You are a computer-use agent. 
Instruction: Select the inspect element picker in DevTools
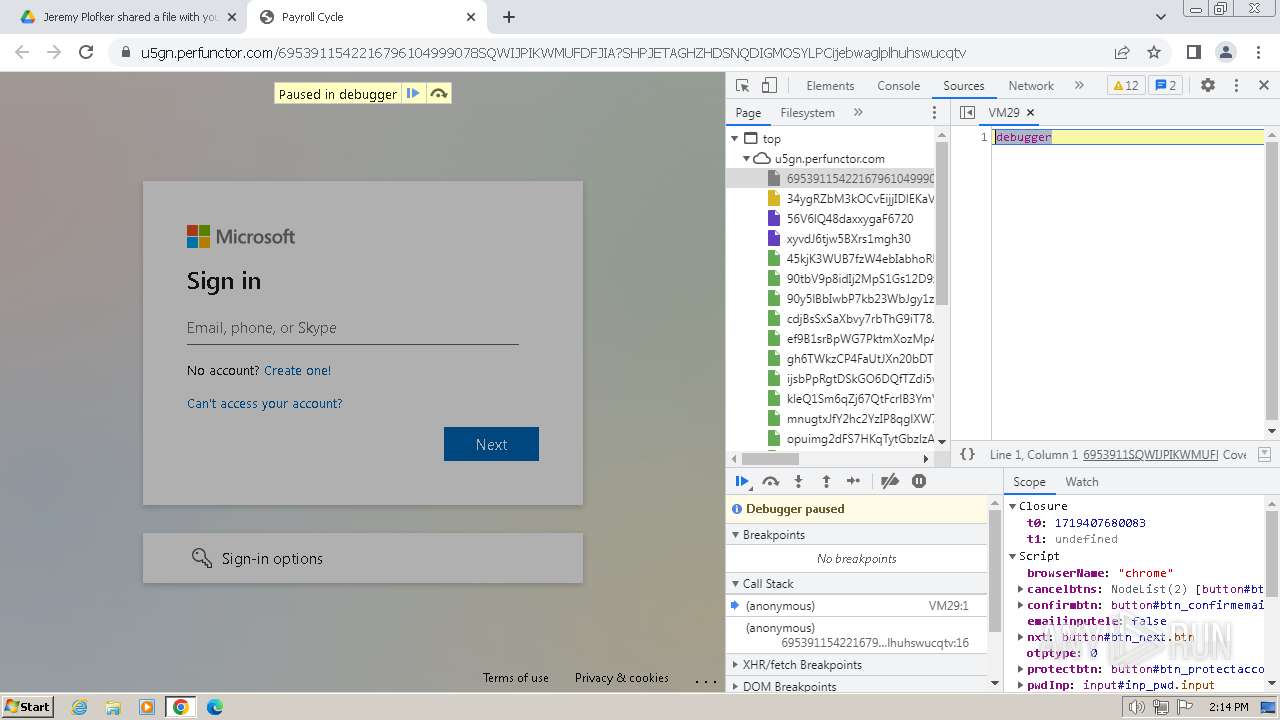(742, 86)
